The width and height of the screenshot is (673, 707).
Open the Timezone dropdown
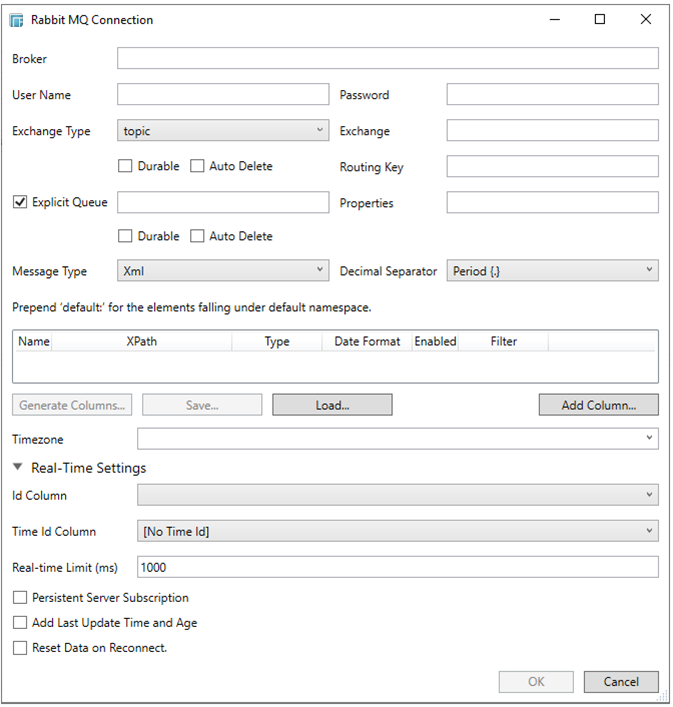click(x=398, y=439)
